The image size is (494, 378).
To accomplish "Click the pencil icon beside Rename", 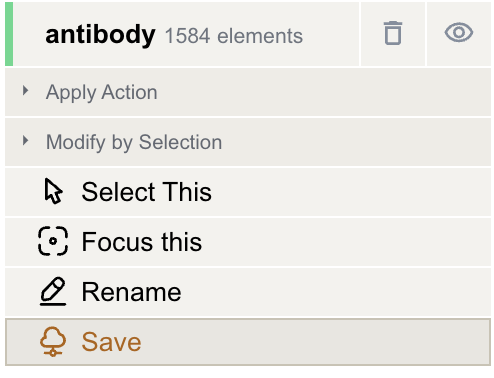I will coord(53,291).
